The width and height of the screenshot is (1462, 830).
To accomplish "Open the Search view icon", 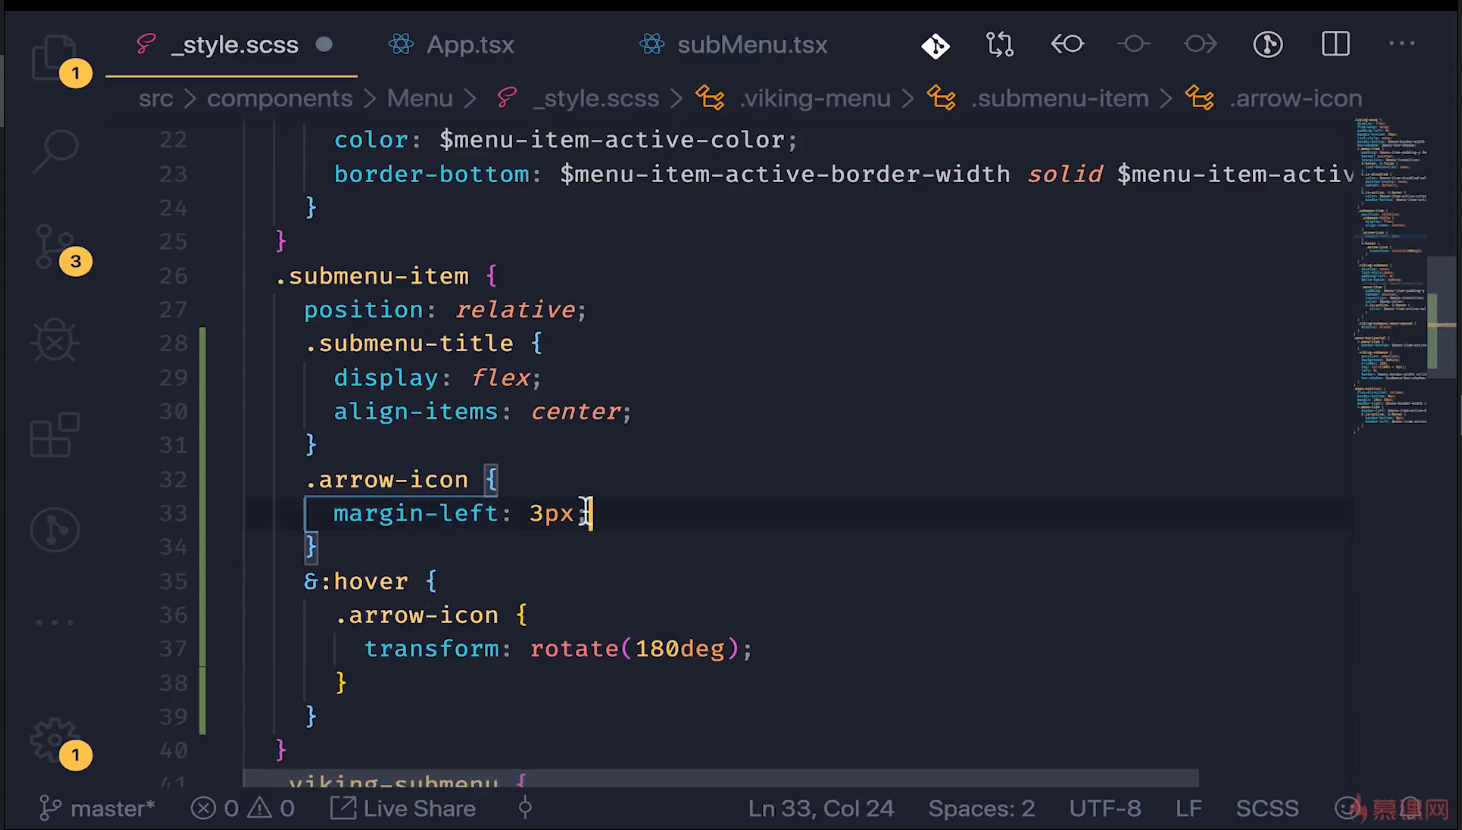I will click(55, 151).
